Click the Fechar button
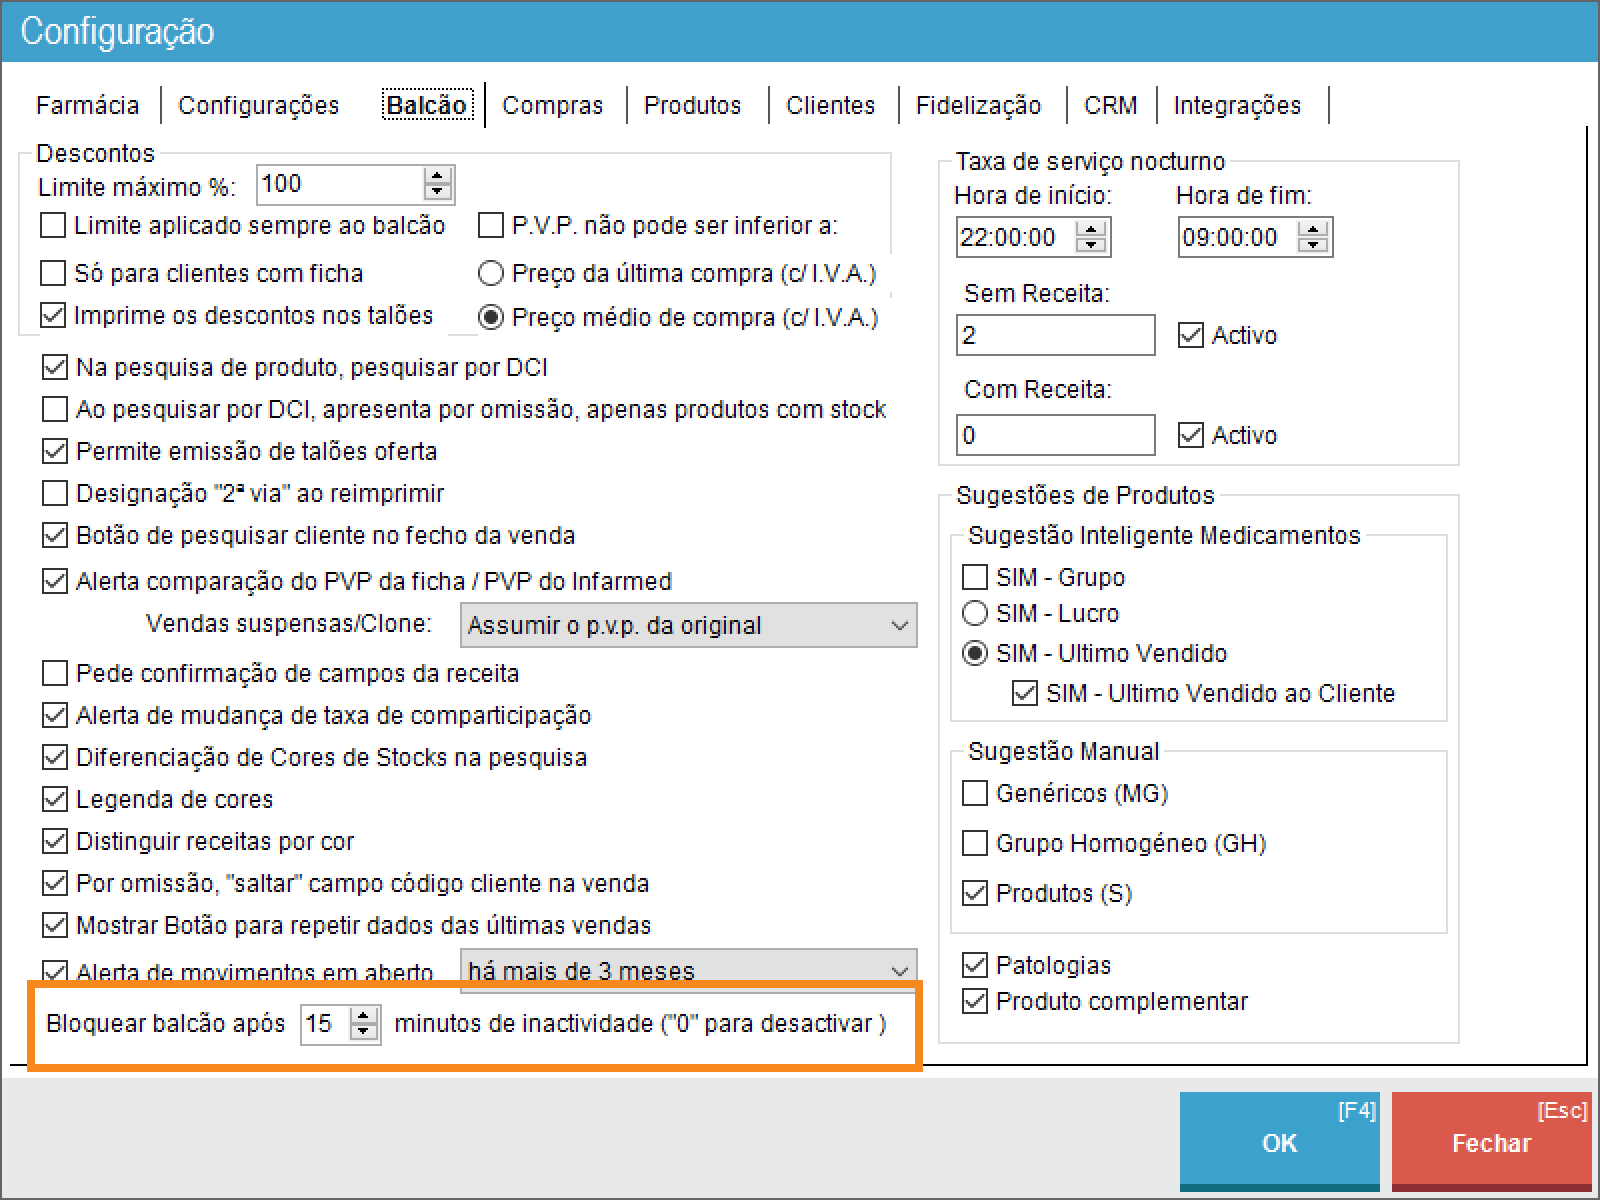Image resolution: width=1600 pixels, height=1200 pixels. (1491, 1142)
